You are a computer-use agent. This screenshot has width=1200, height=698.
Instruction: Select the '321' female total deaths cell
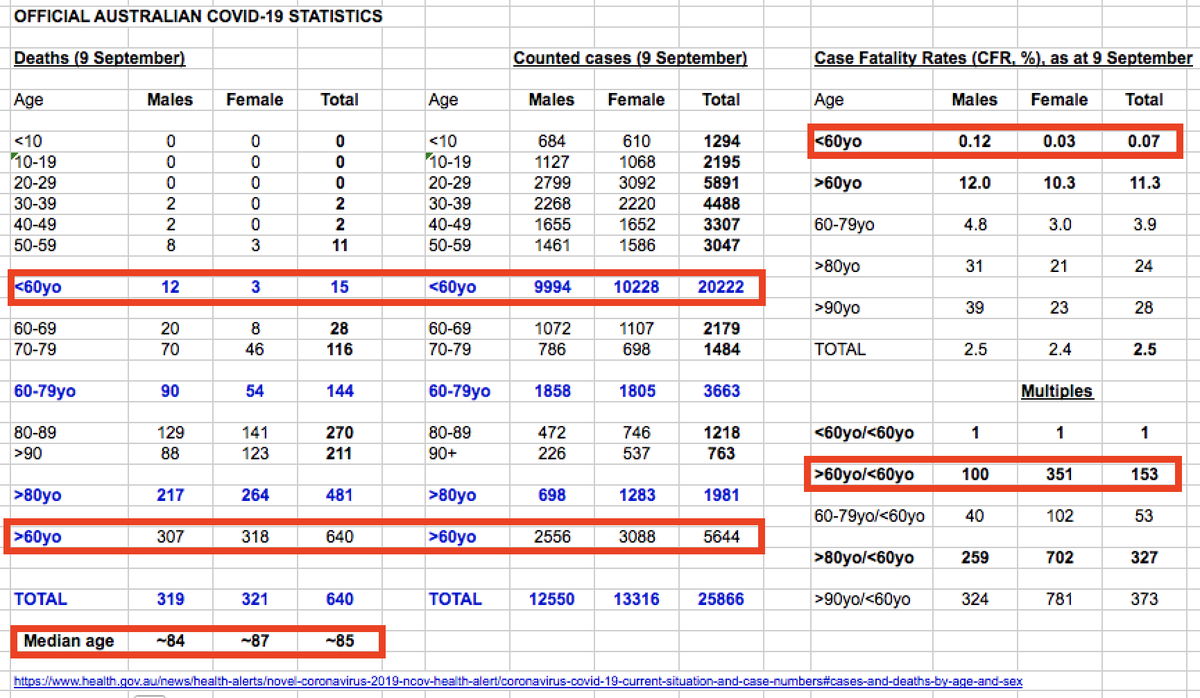(x=255, y=599)
